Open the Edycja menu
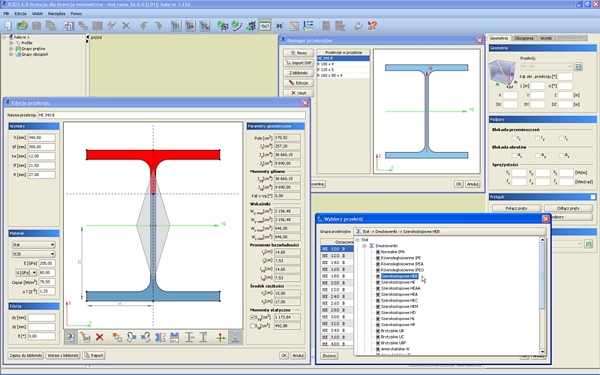Viewport: 600px width, 375px height. point(20,13)
